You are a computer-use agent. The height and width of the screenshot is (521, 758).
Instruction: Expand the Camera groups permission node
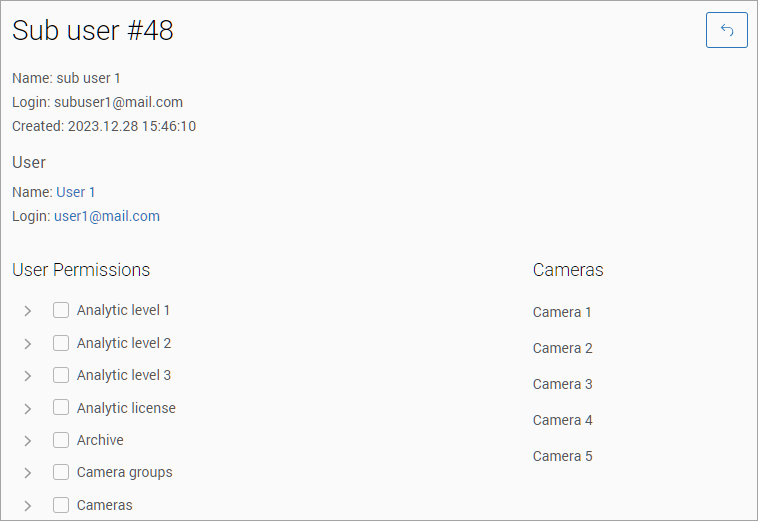pyautogui.click(x=28, y=473)
